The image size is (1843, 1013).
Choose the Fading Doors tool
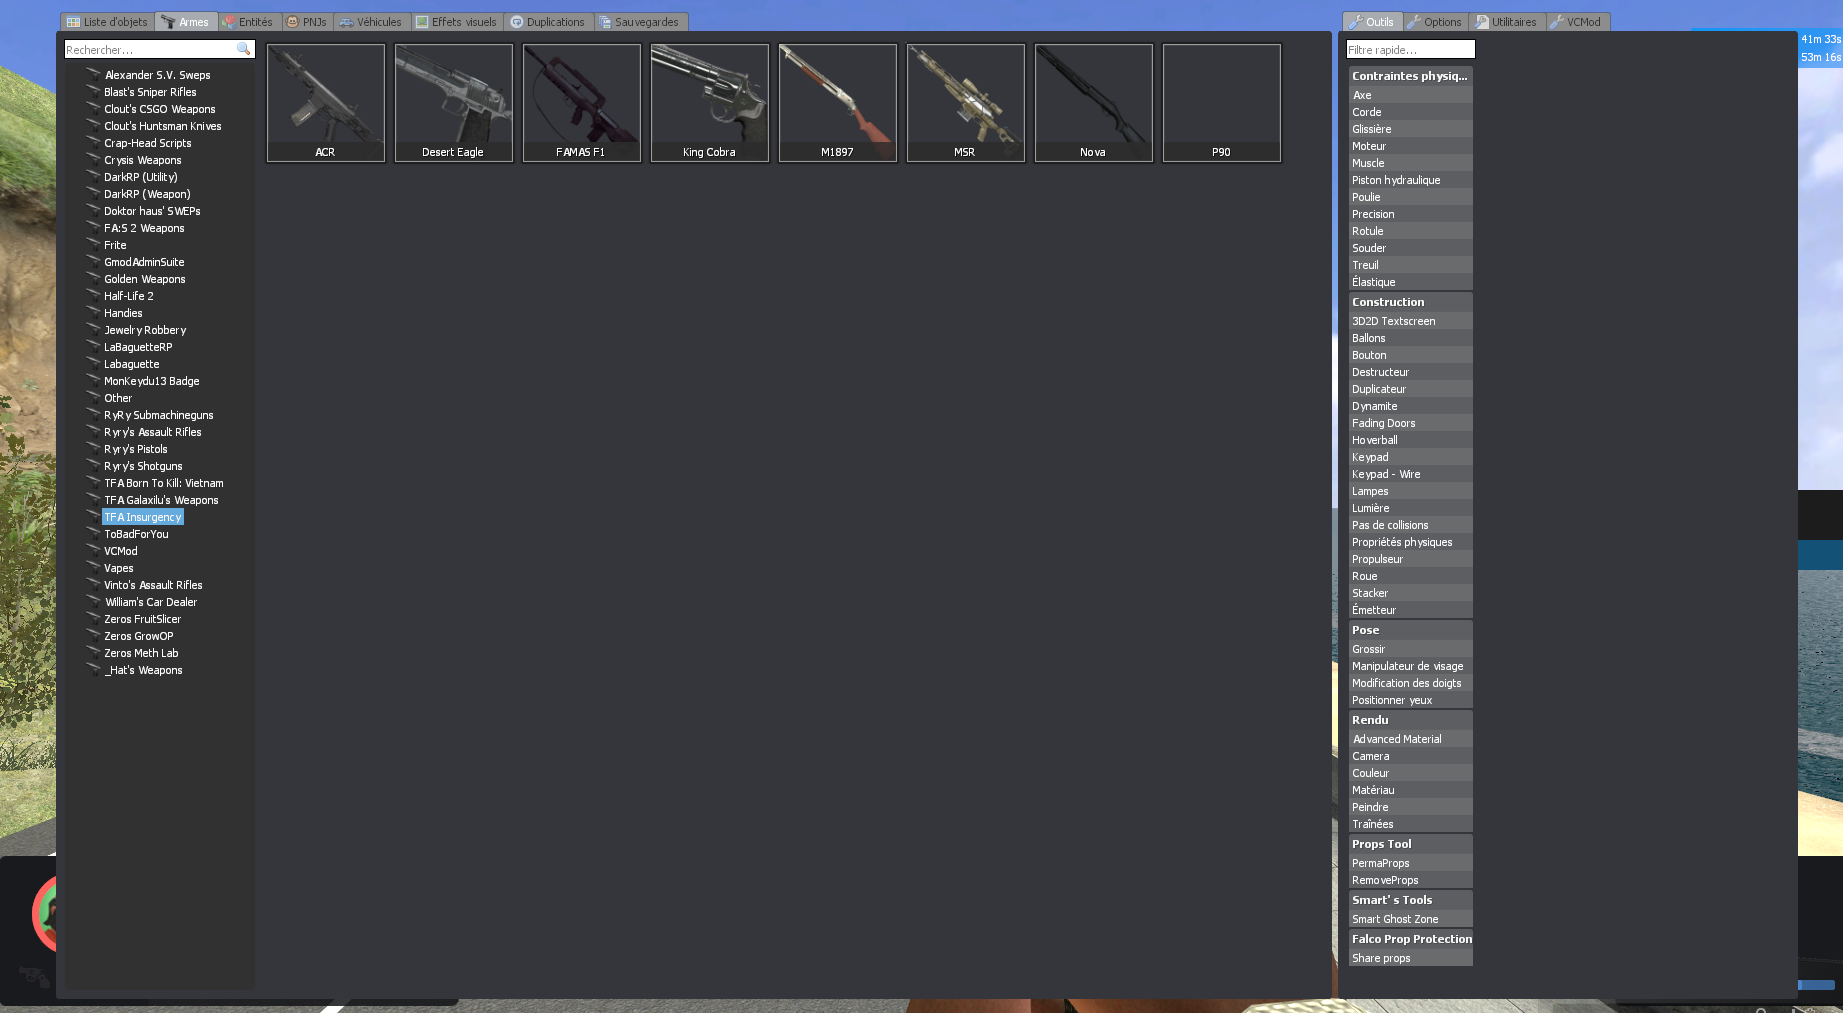click(x=1410, y=423)
